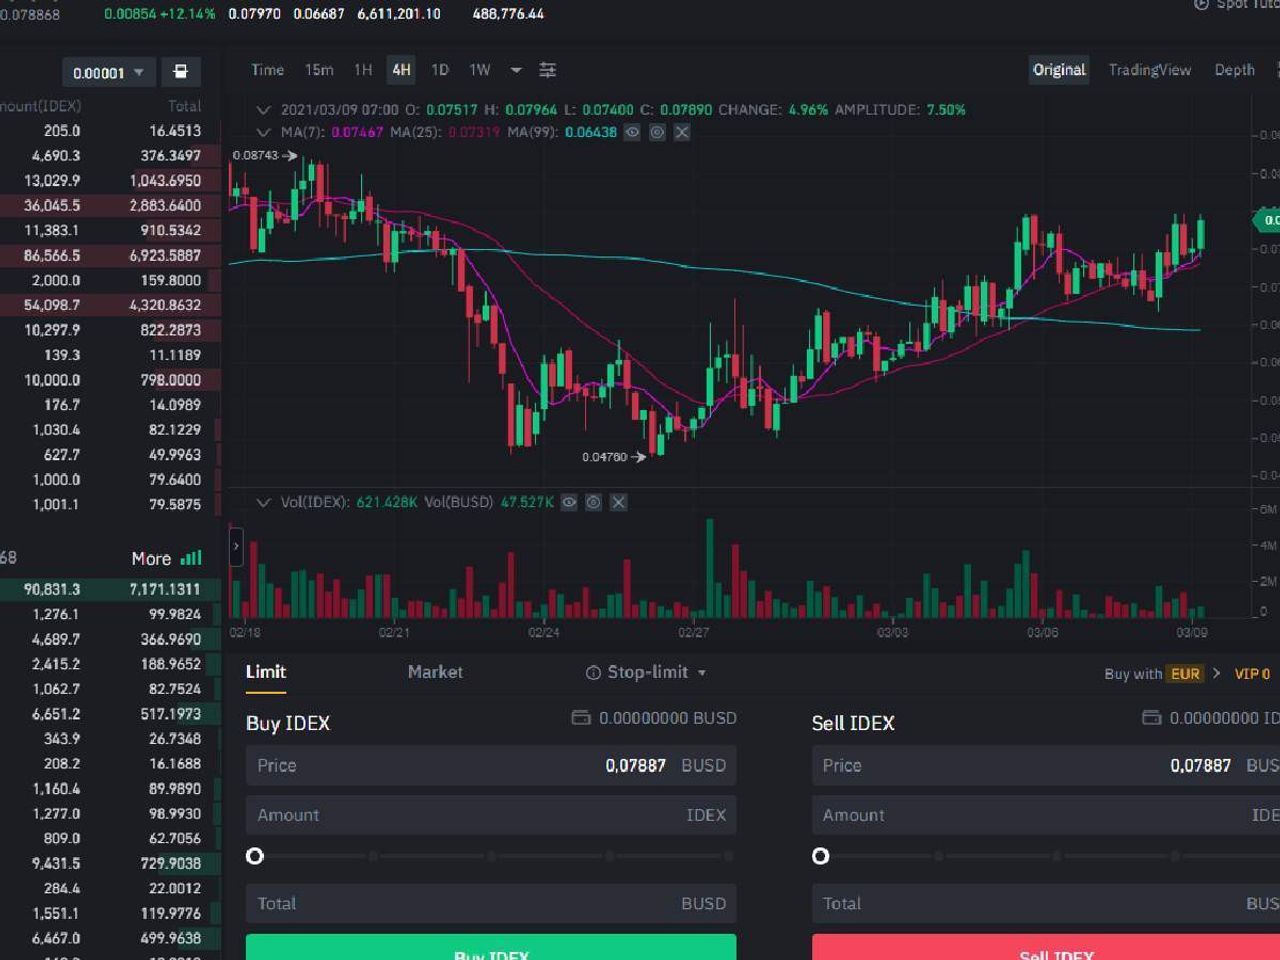Viewport: 1280px width, 960px height.
Task: Click the Sell amount percentage slider handle
Action: click(821, 856)
